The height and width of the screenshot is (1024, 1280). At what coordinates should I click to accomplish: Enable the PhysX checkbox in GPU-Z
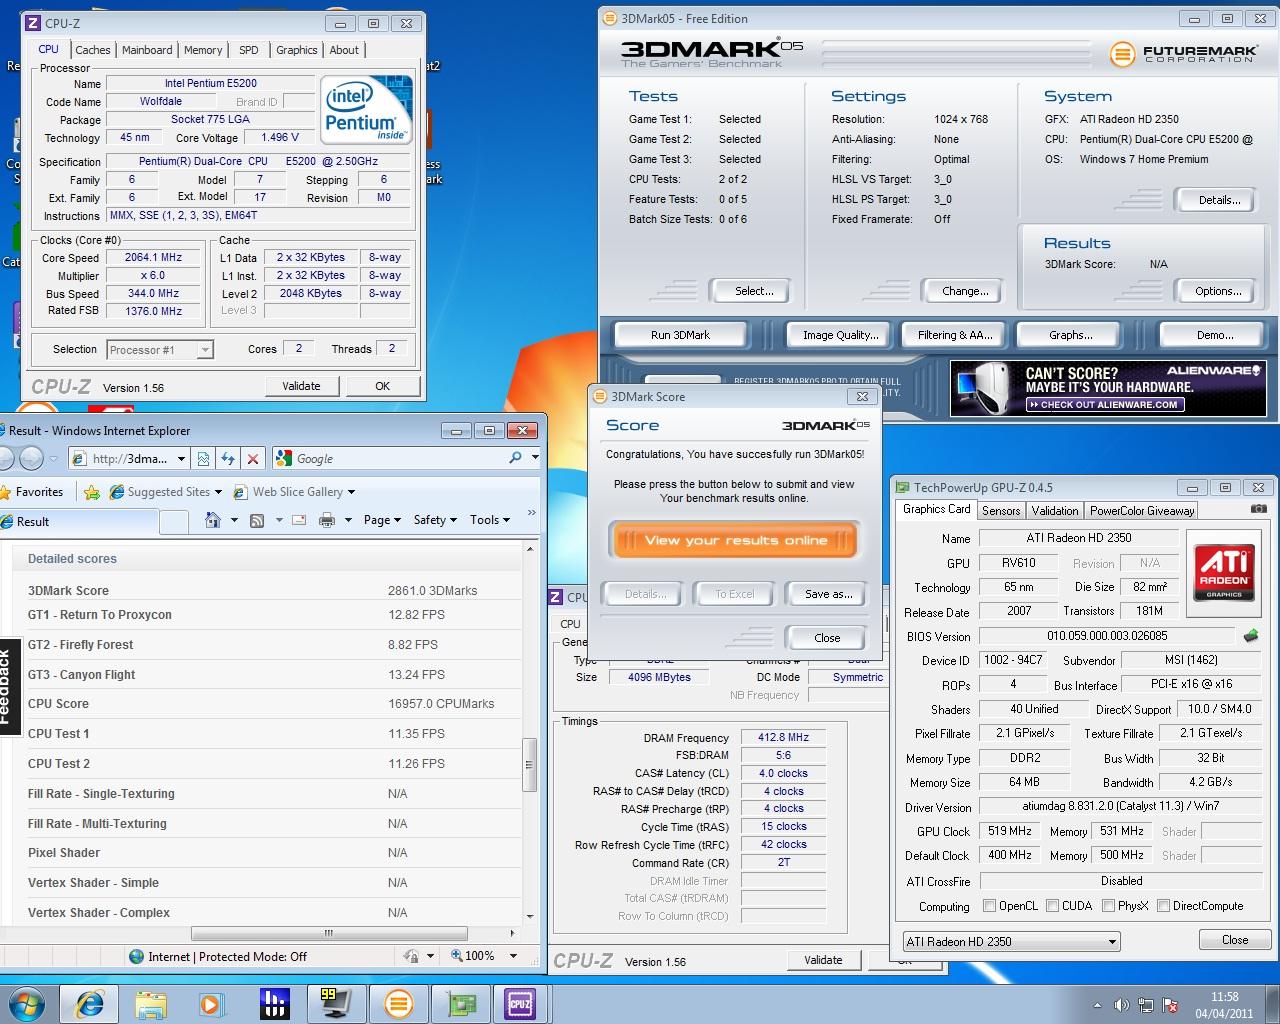pyautogui.click(x=1108, y=906)
